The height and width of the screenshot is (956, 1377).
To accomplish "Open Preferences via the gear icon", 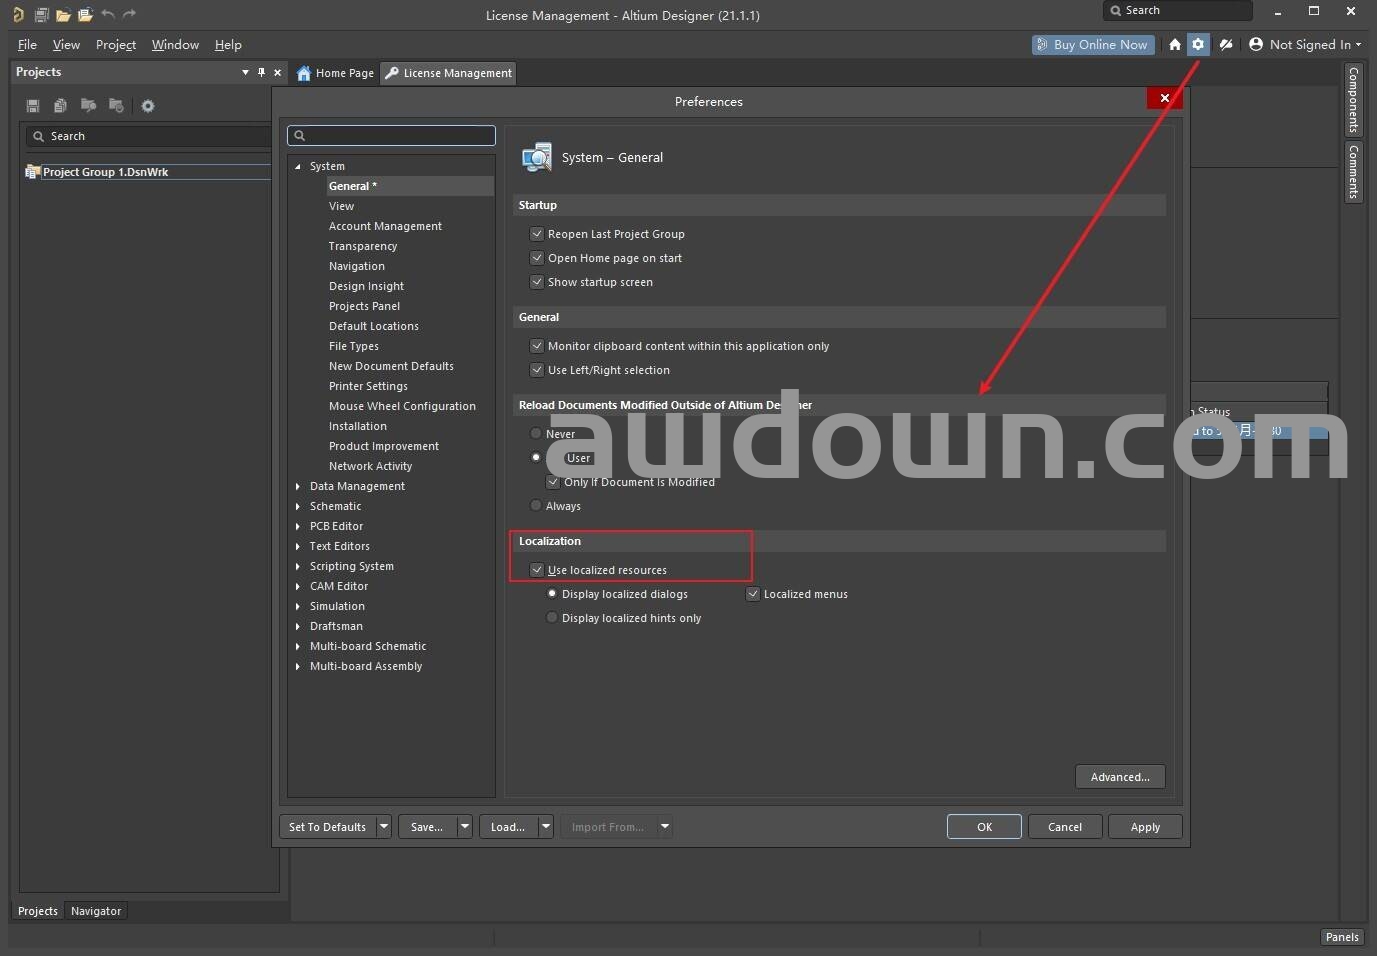I will [x=1198, y=45].
